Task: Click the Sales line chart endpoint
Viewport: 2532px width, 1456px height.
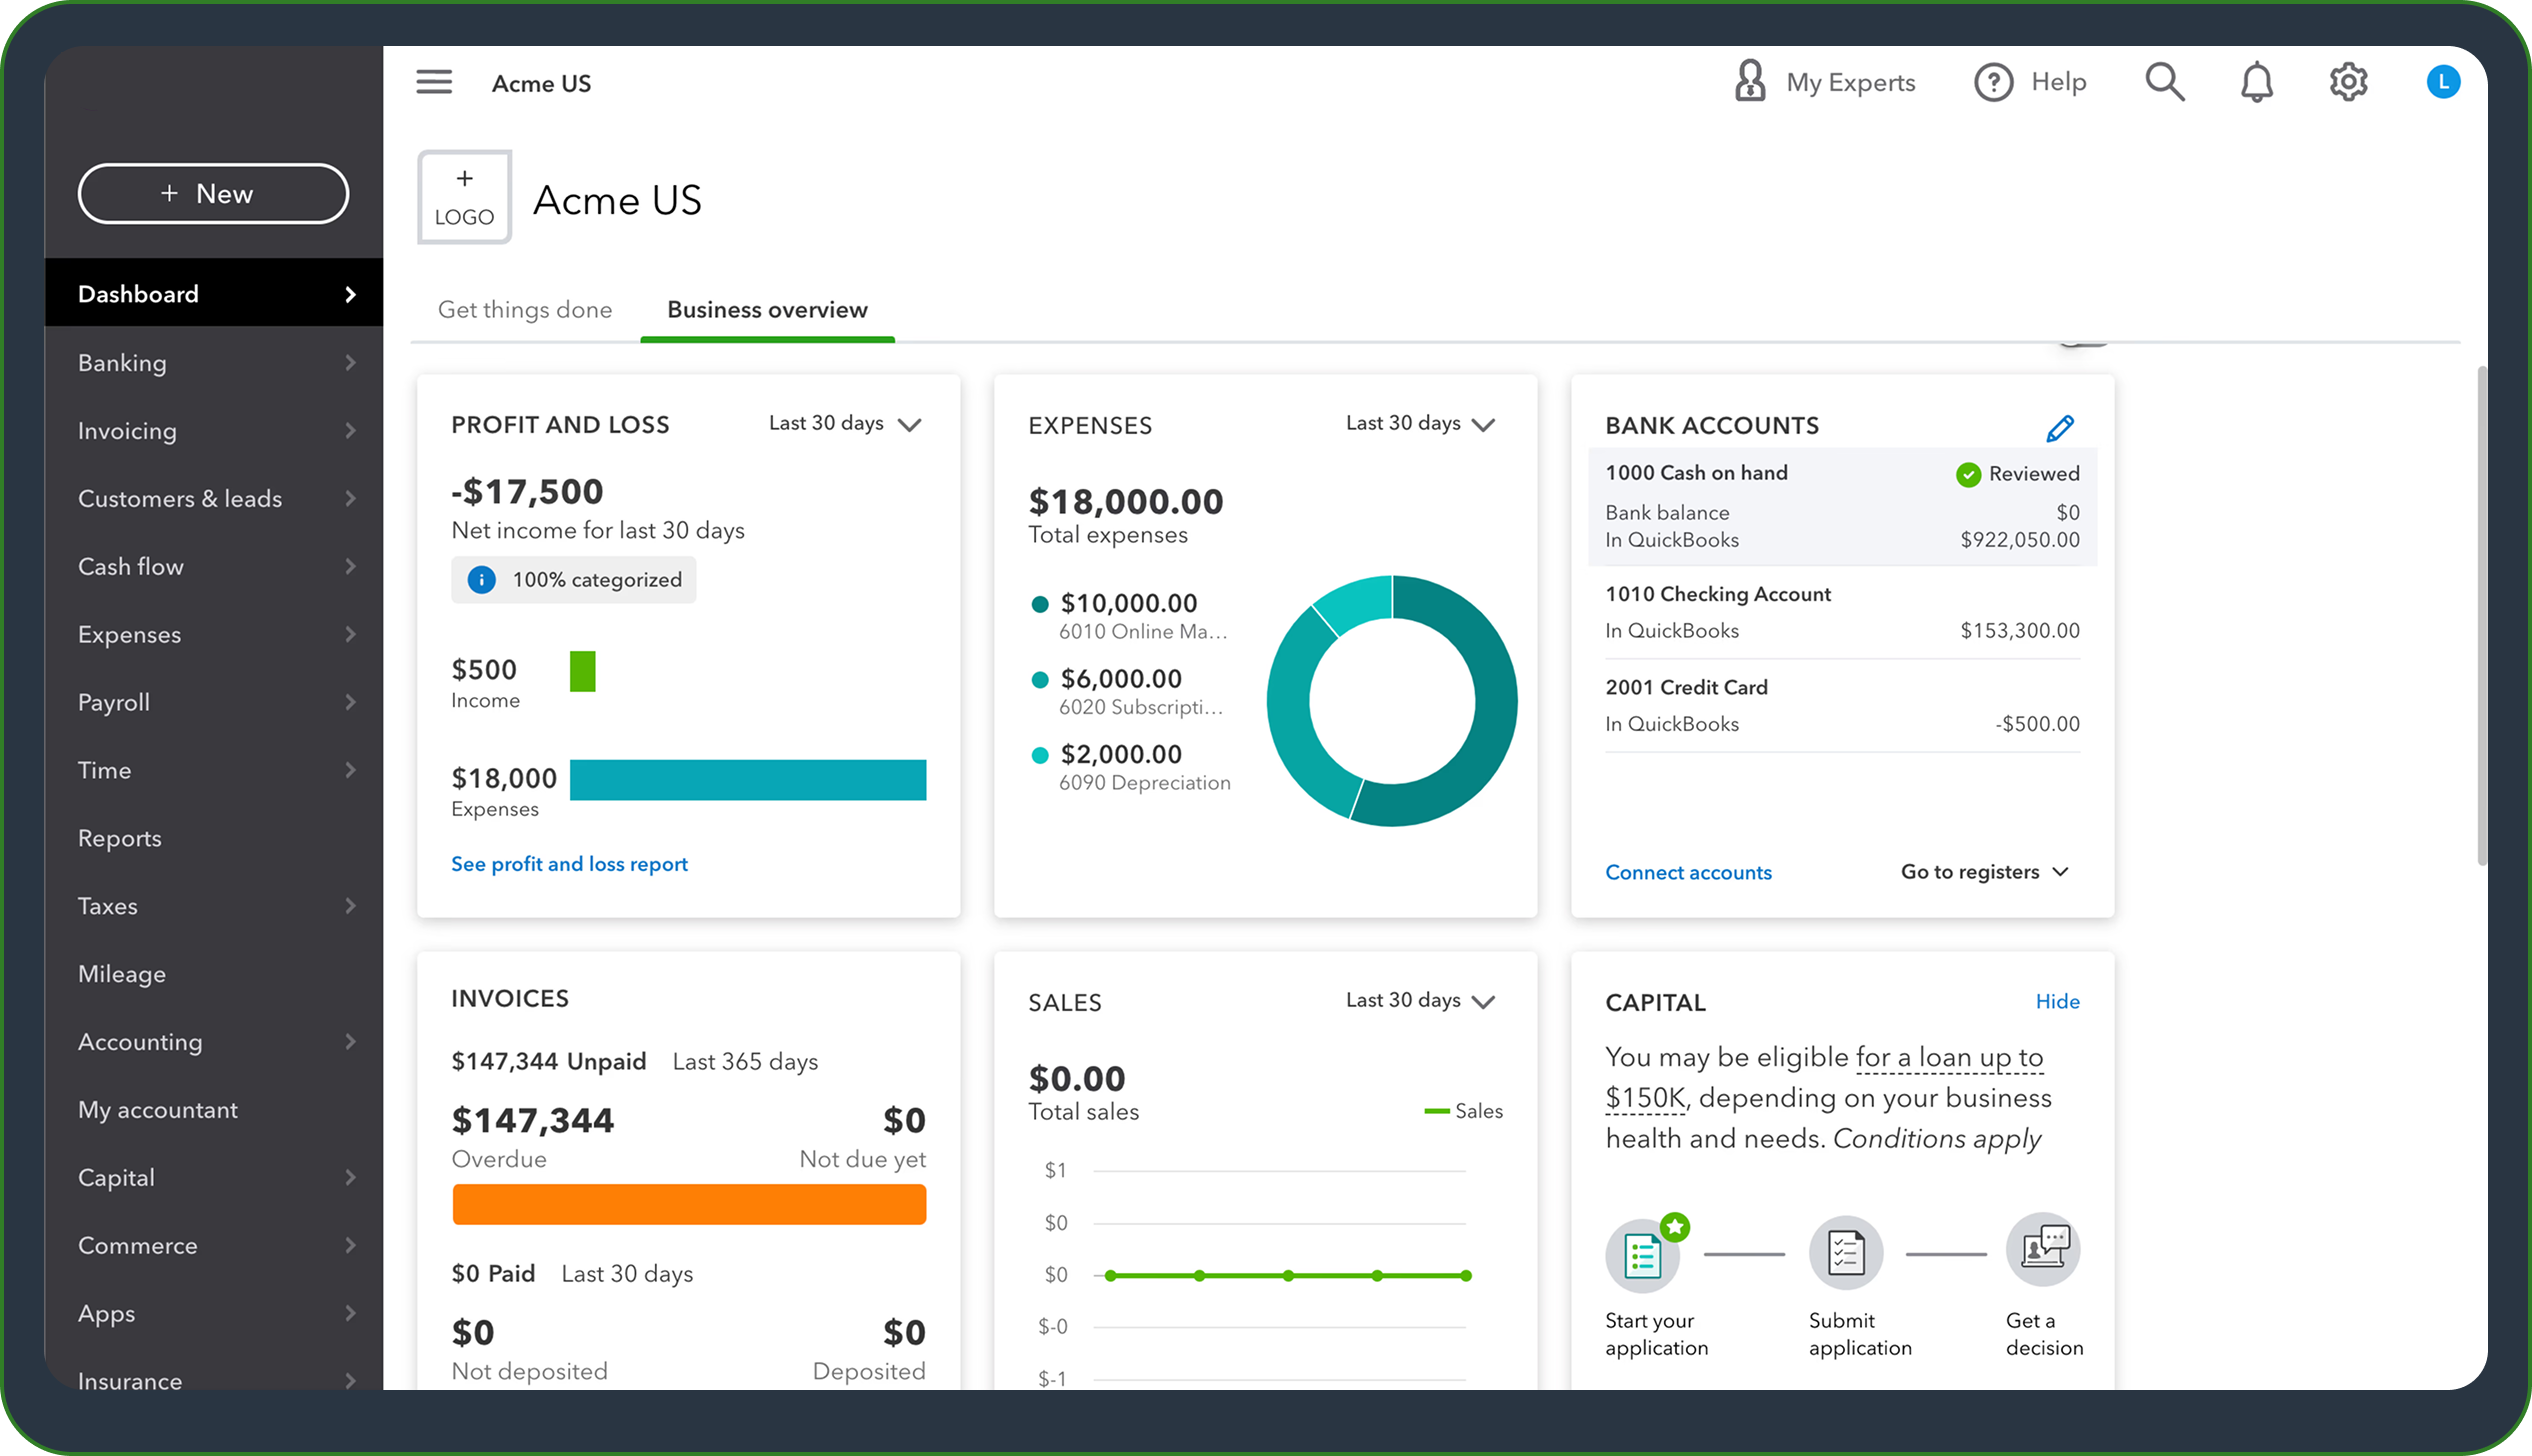Action: point(1466,1276)
